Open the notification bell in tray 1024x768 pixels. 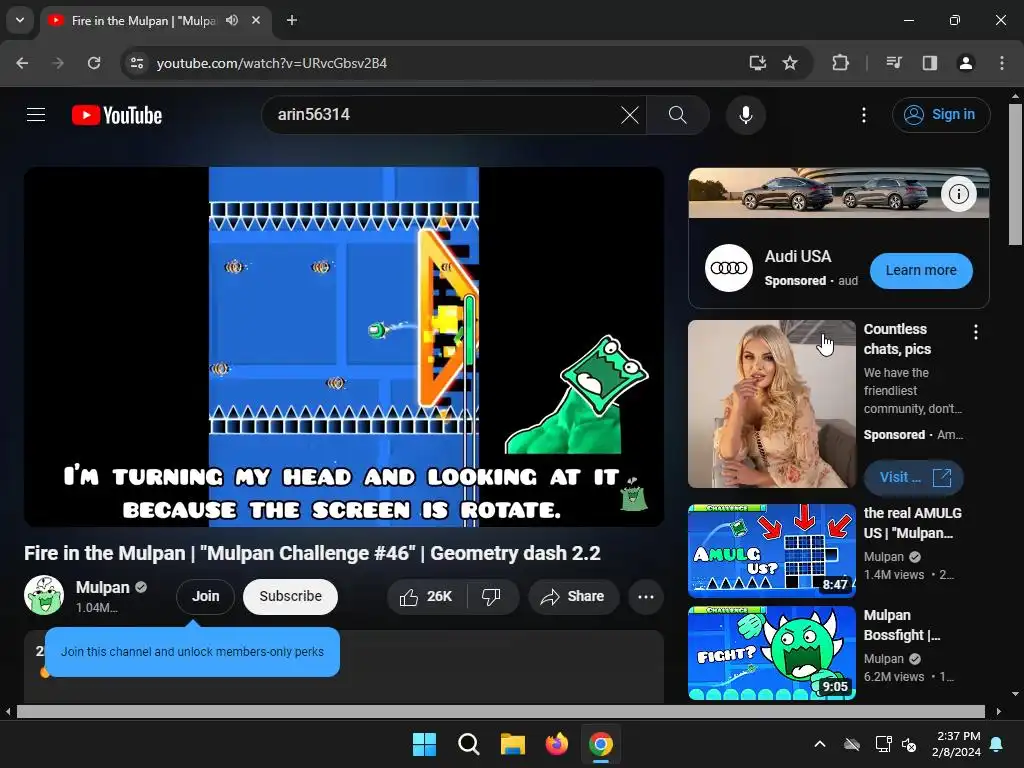[997, 744]
